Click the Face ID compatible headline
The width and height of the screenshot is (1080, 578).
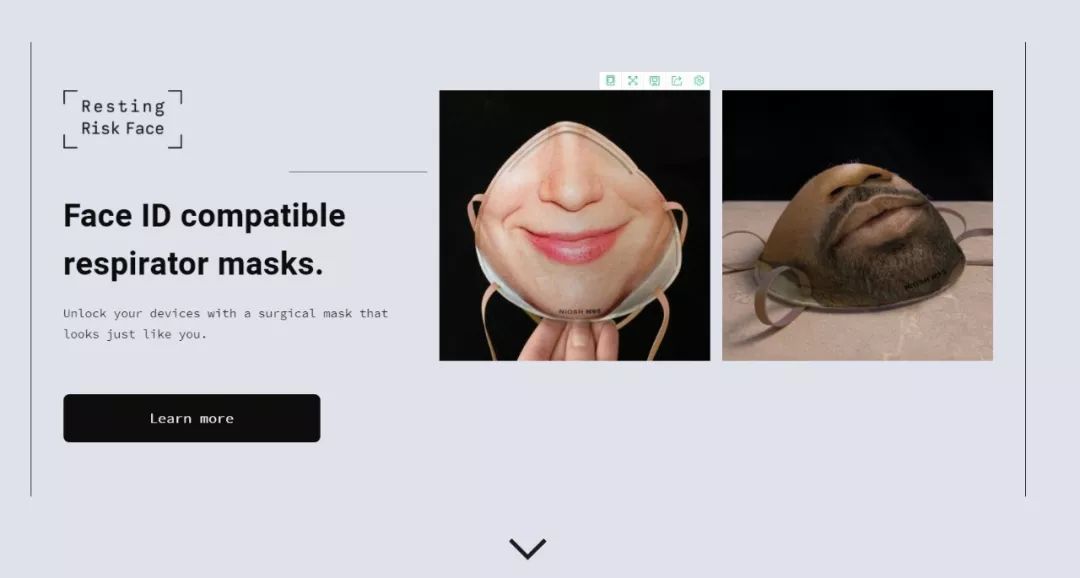[205, 216]
